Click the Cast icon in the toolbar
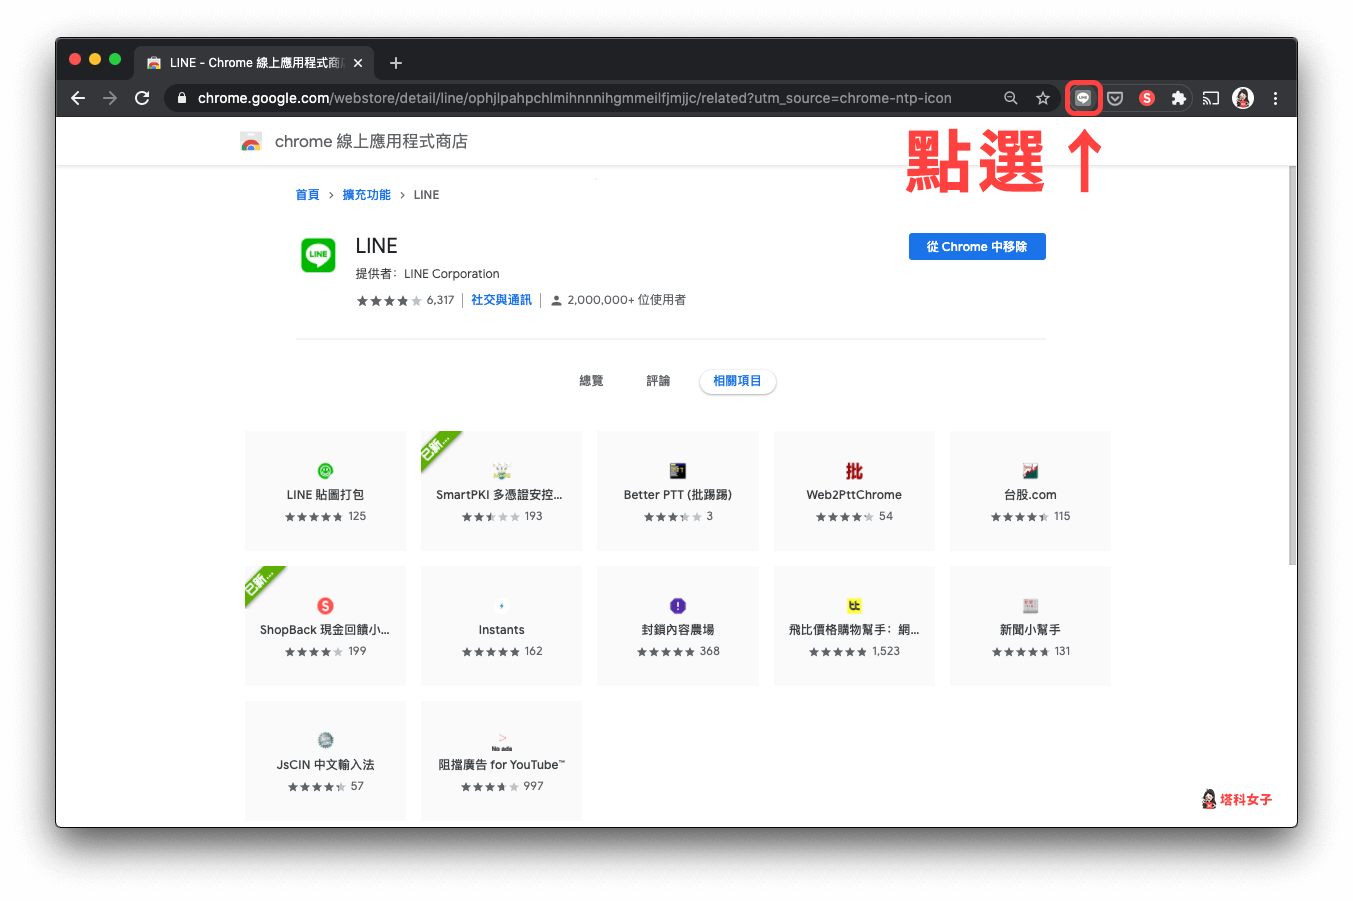 point(1211,98)
